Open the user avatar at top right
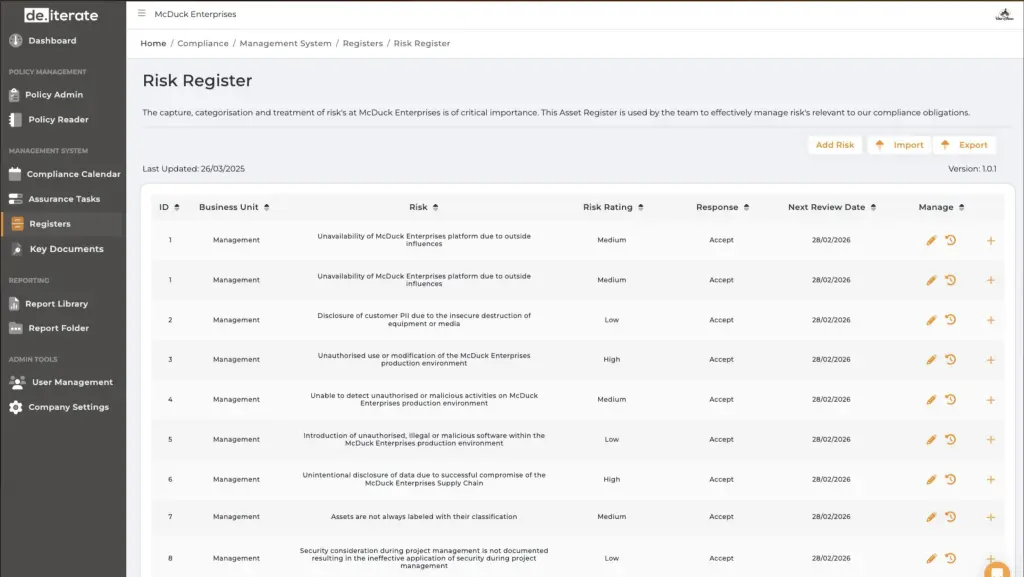The width and height of the screenshot is (1024, 577). 1004,14
